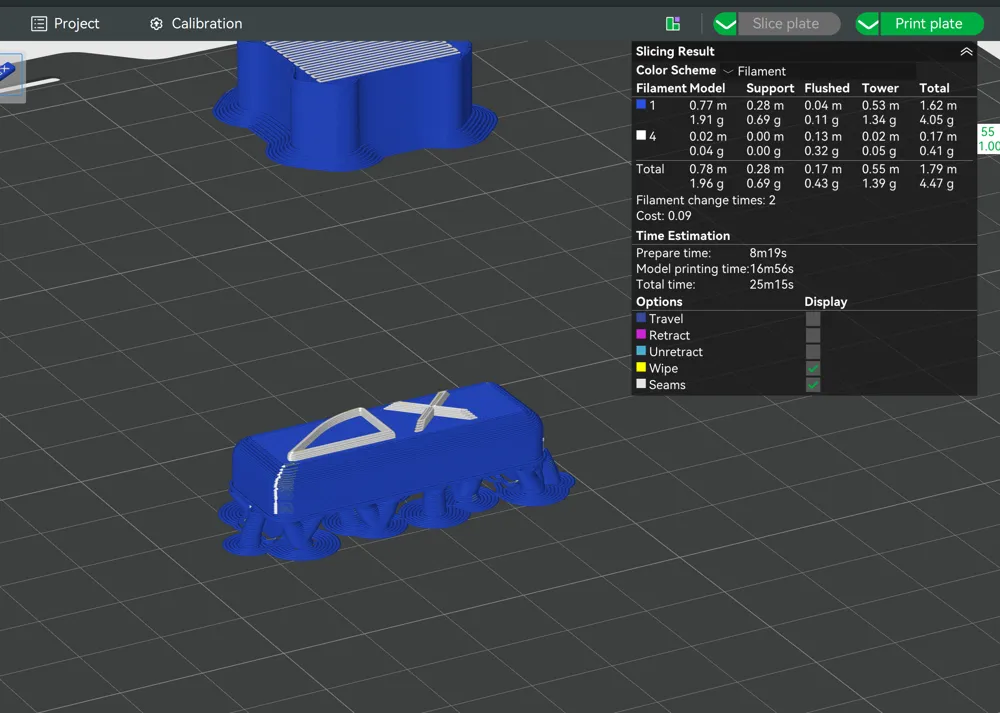Click the green plate layout icon
Viewport: 1000px width, 713px height.
[673, 24]
